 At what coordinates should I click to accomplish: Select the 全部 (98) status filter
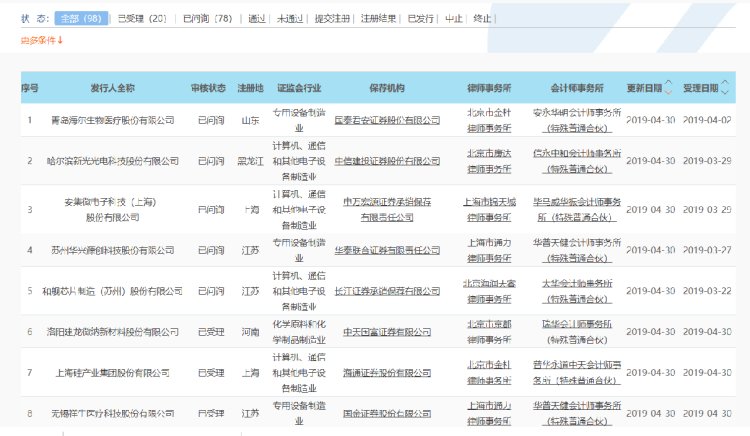(82, 18)
